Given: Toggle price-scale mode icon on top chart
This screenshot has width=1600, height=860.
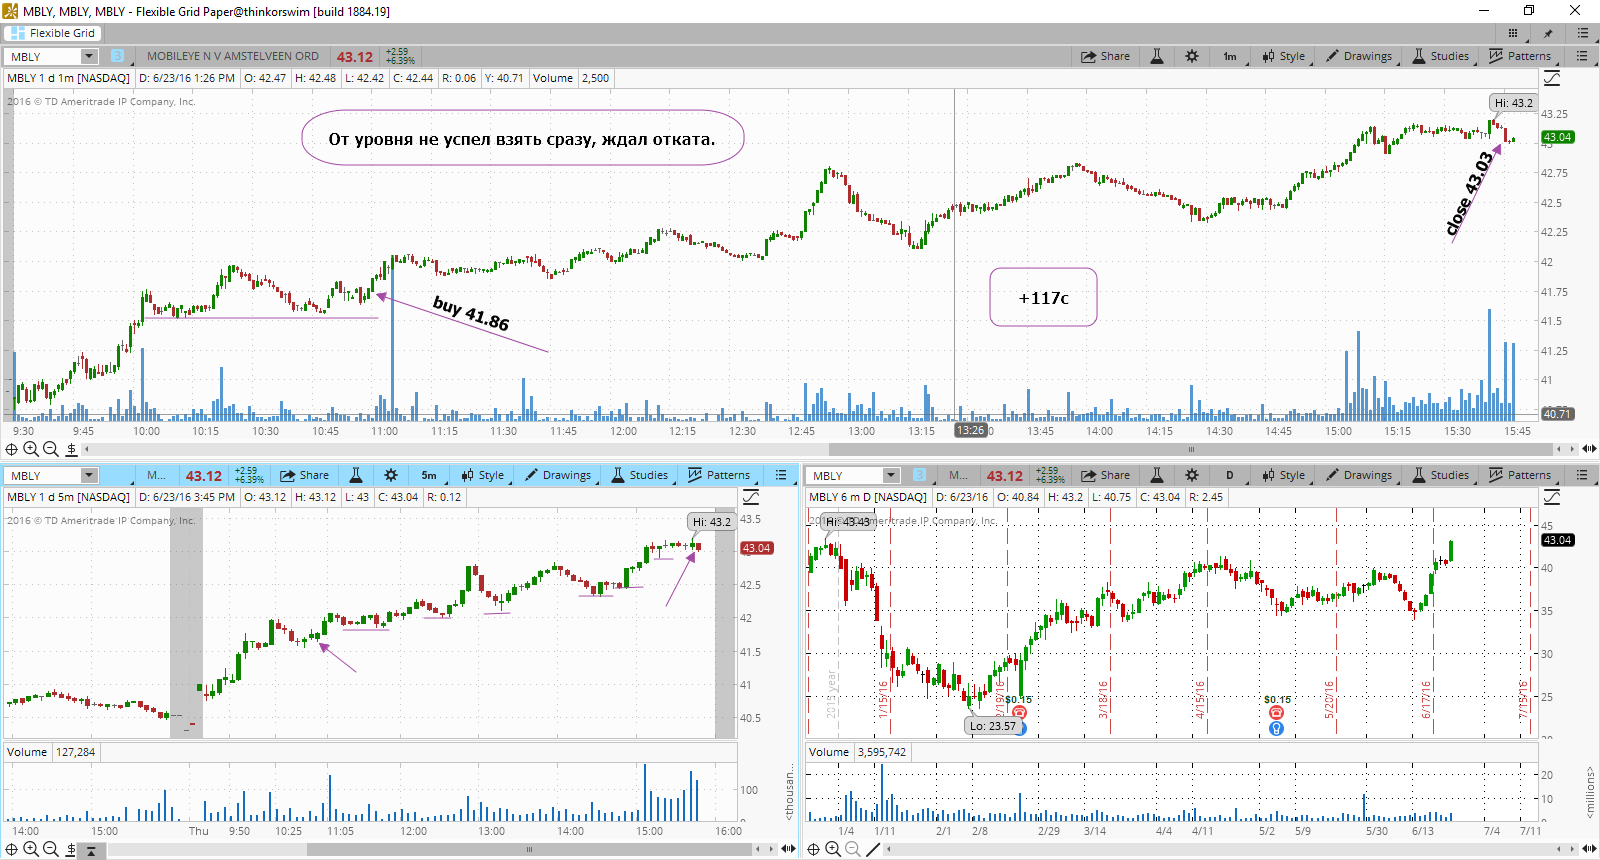Looking at the screenshot, I should click(x=1552, y=78).
